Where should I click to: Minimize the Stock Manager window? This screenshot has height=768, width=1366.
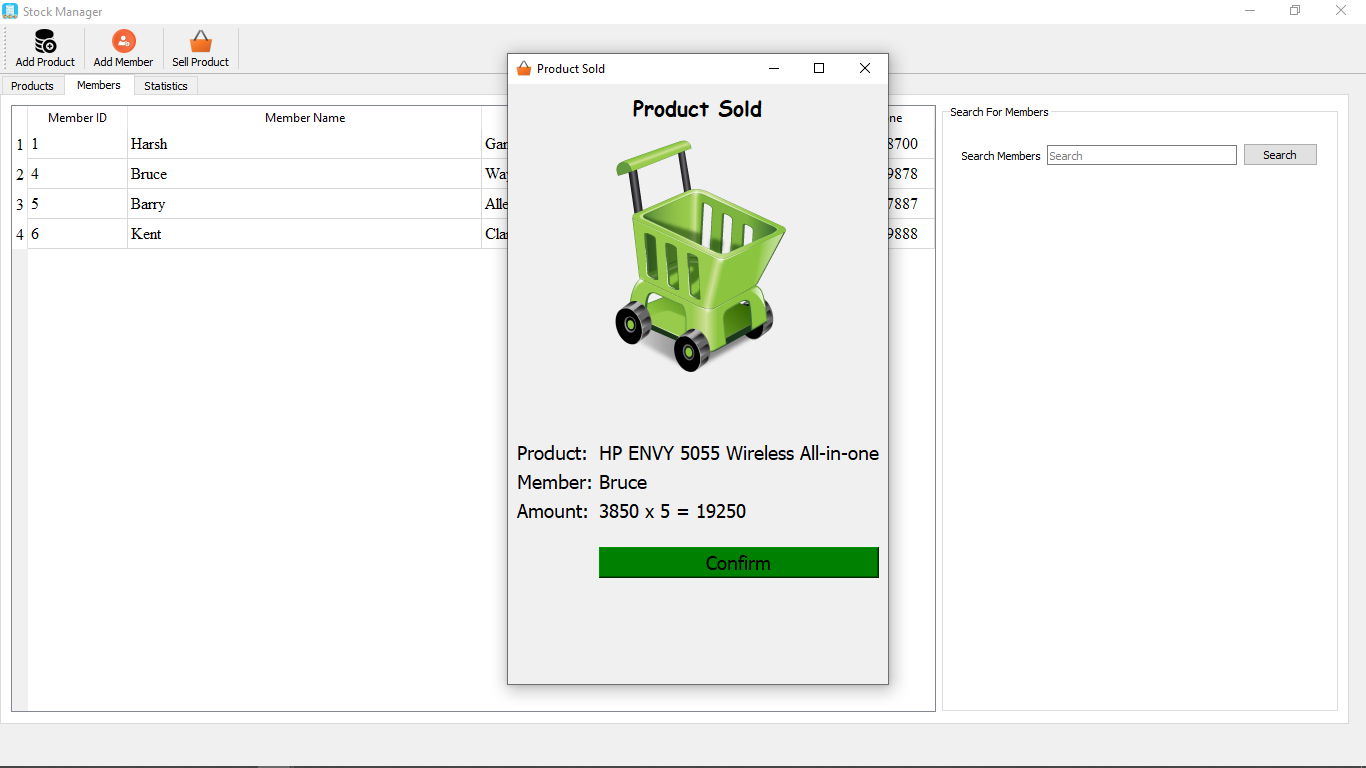tap(1250, 11)
